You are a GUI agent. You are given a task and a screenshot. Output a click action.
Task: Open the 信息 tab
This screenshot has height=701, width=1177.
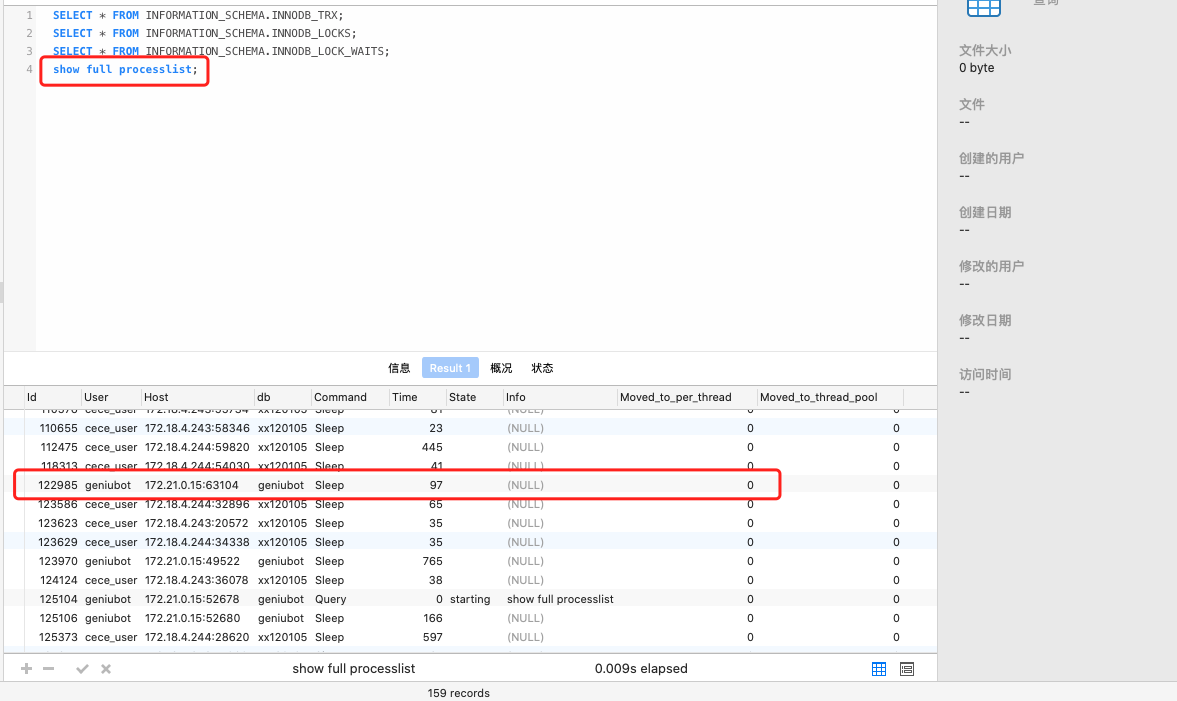399,368
